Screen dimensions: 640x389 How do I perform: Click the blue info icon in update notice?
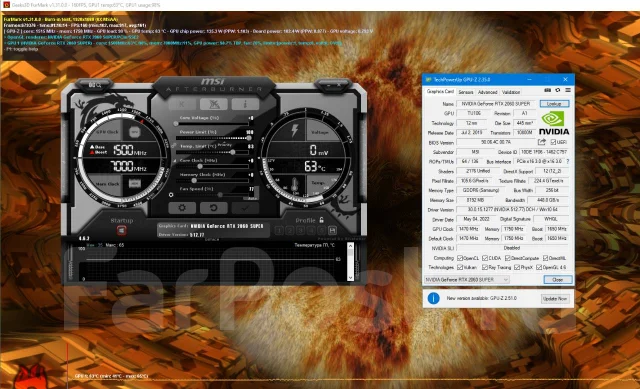pyautogui.click(x=433, y=298)
